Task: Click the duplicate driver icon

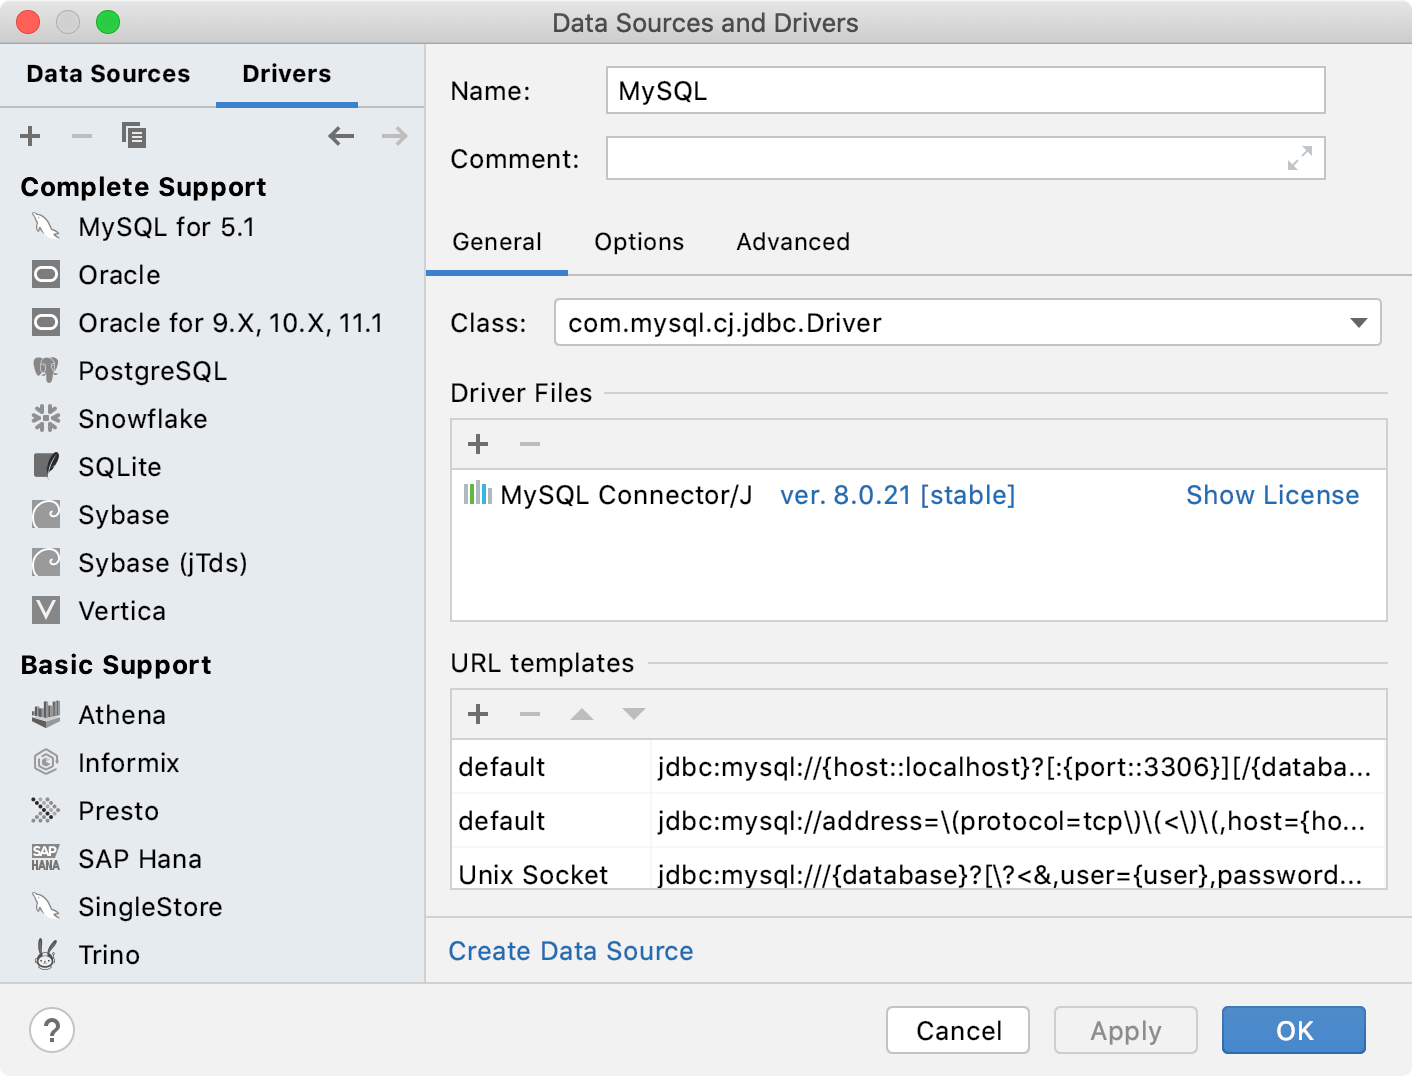Action: click(x=134, y=135)
